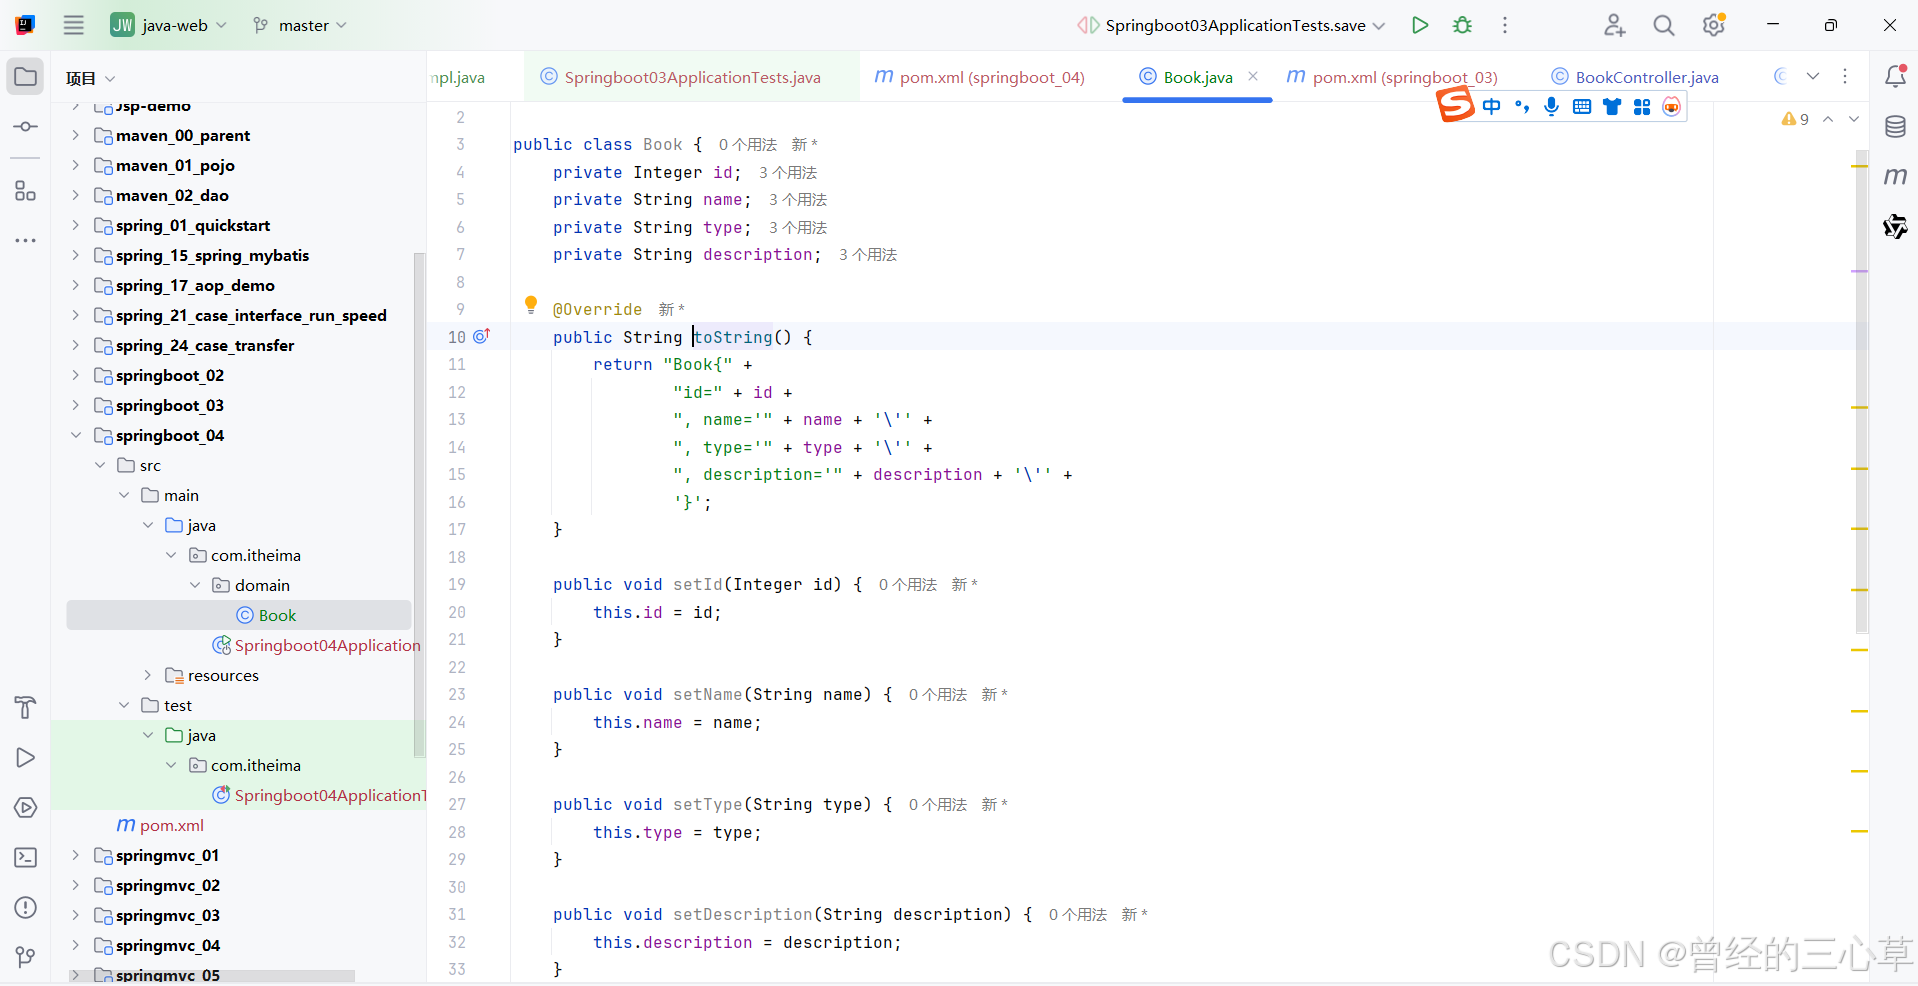Open more run actions menu

1505,25
